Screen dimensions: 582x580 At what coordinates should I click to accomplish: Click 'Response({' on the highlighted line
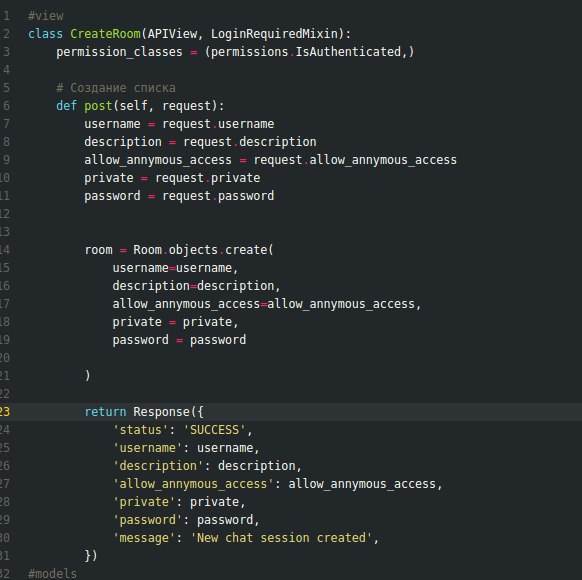(168, 412)
